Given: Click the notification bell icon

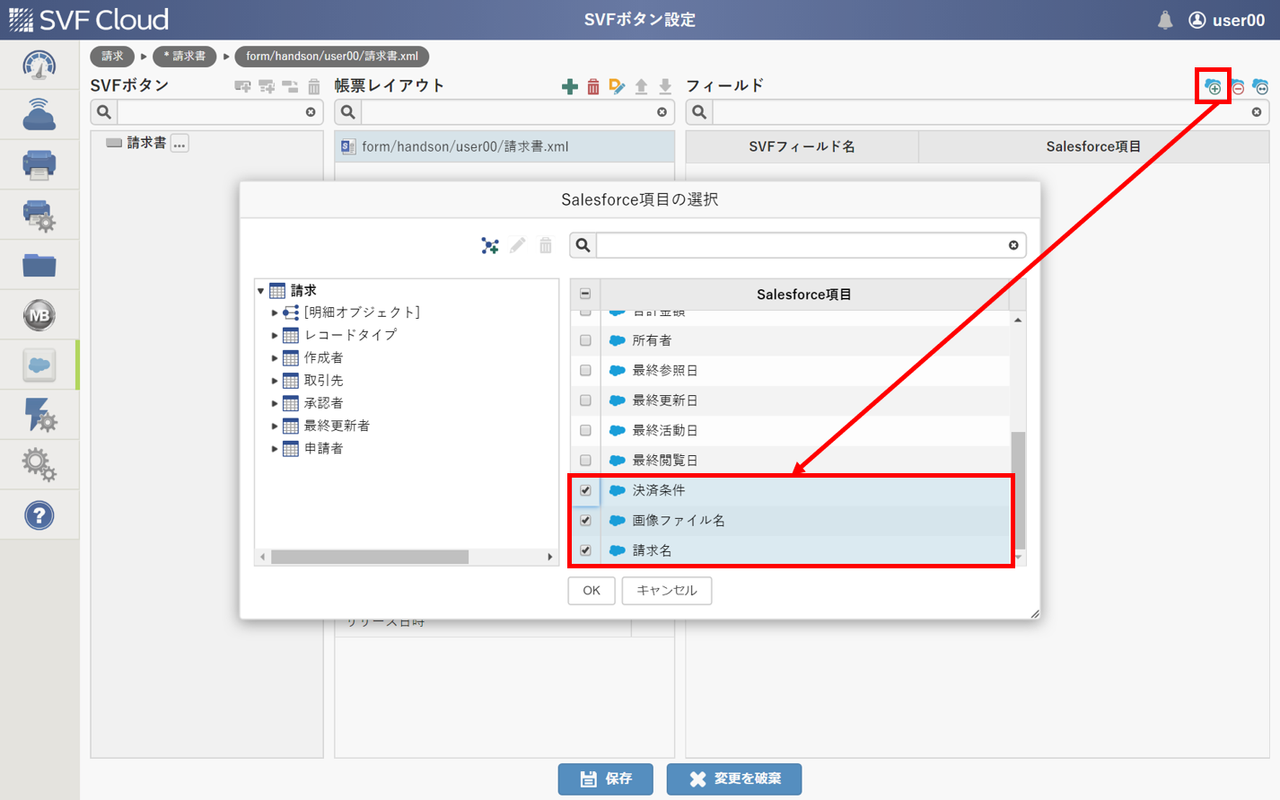Looking at the screenshot, I should (1165, 19).
